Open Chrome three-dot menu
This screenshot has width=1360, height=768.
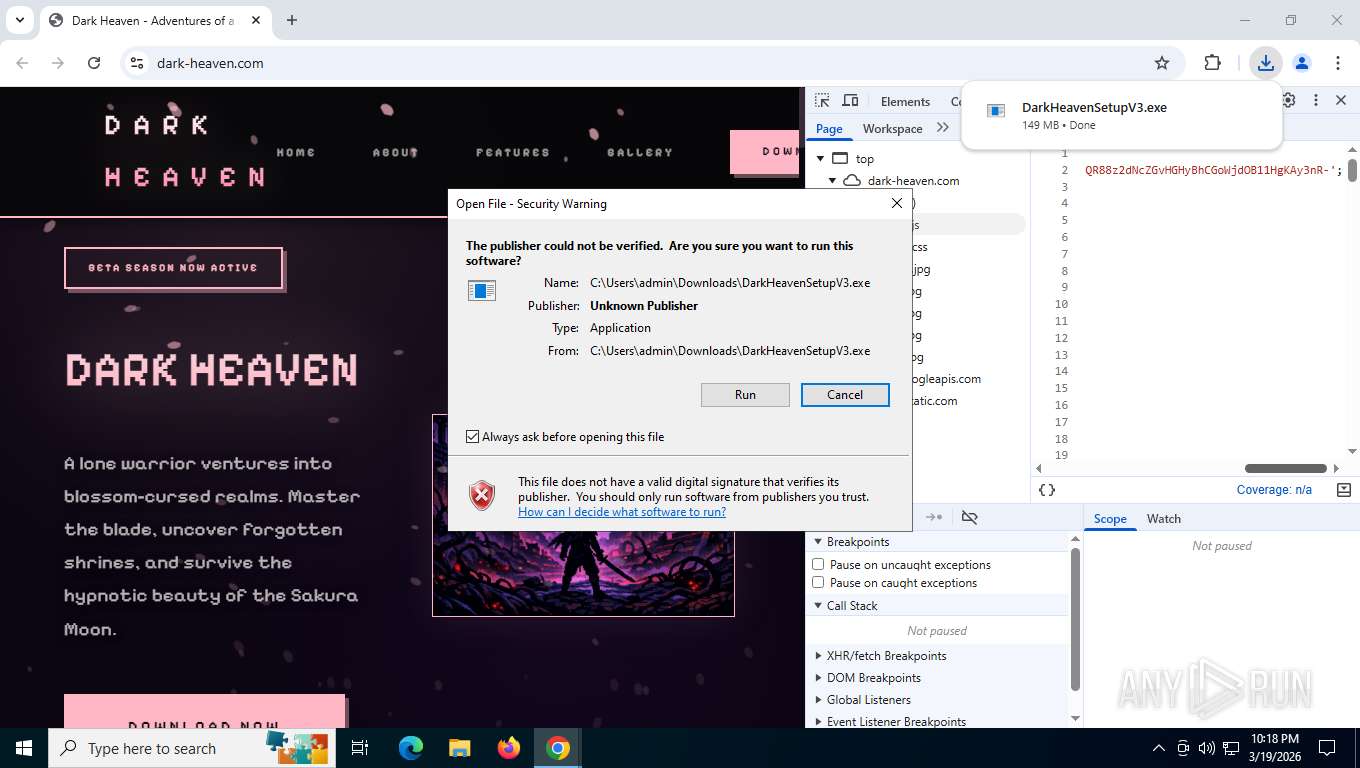point(1338,63)
